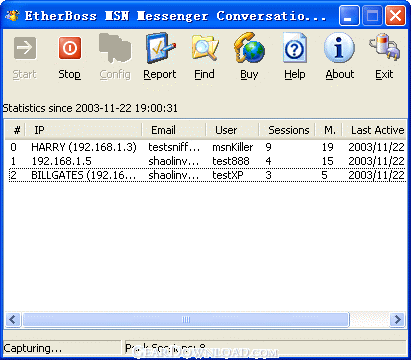
Task: Click the horizontal scrollbar right arrow
Action: (398, 319)
